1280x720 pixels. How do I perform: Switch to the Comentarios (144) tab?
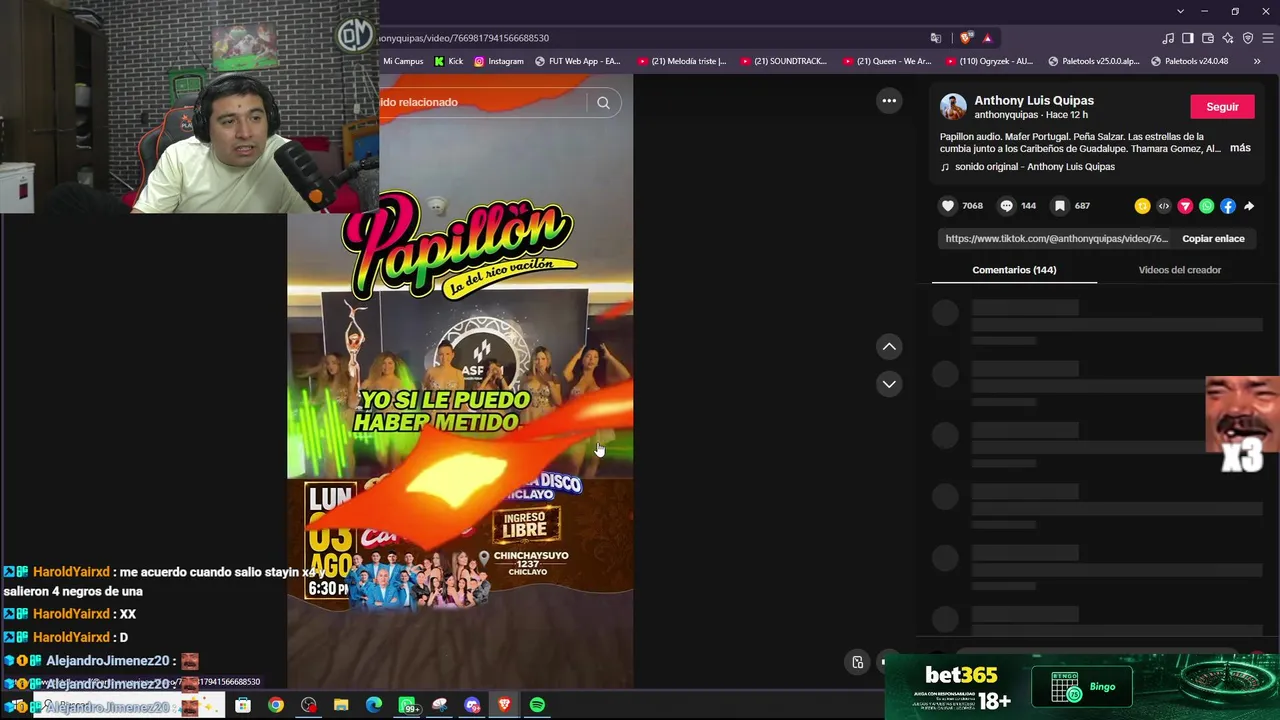(1014, 270)
